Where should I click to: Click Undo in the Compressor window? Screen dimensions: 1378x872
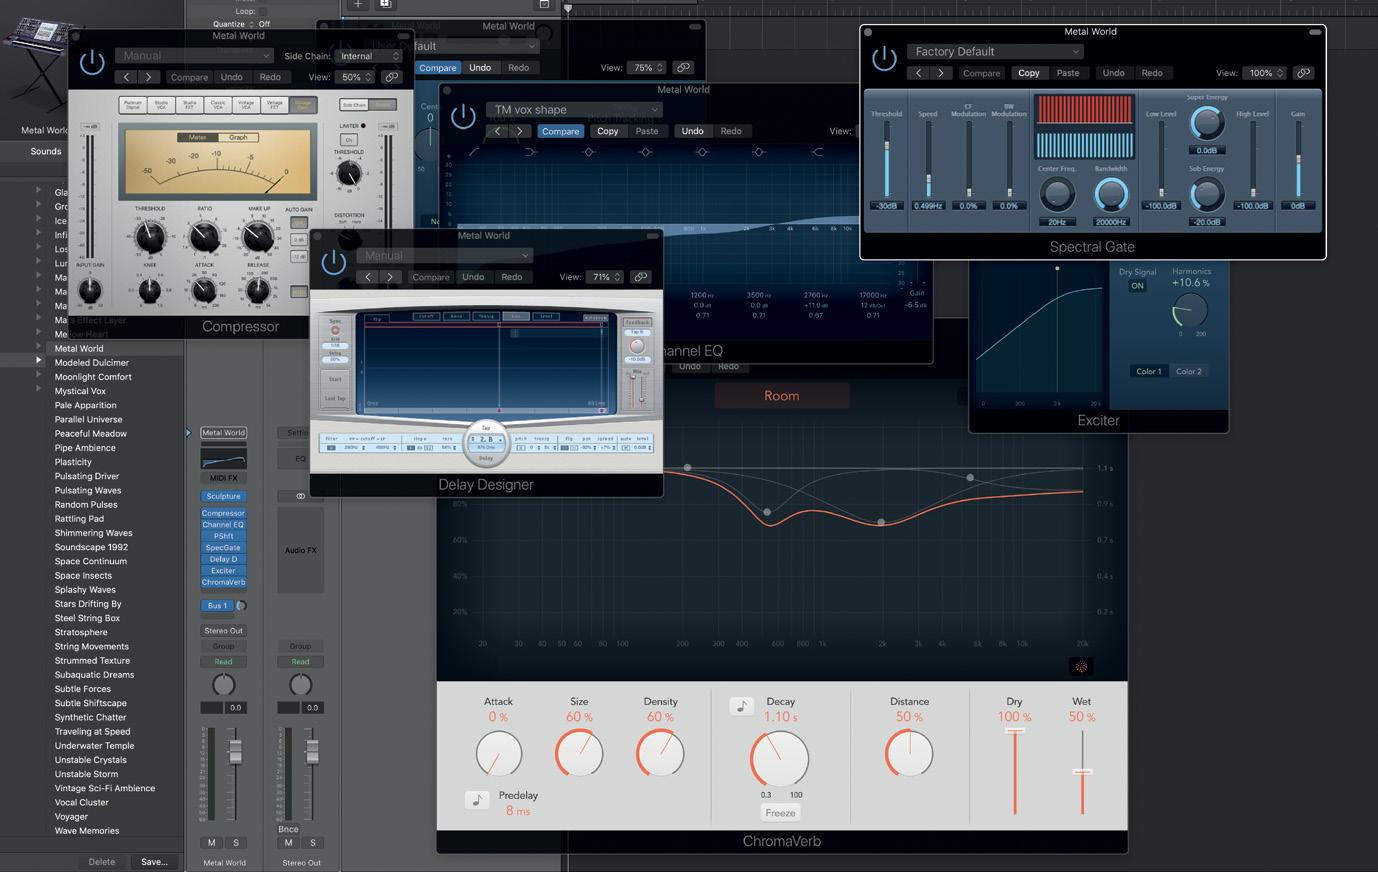tap(231, 77)
